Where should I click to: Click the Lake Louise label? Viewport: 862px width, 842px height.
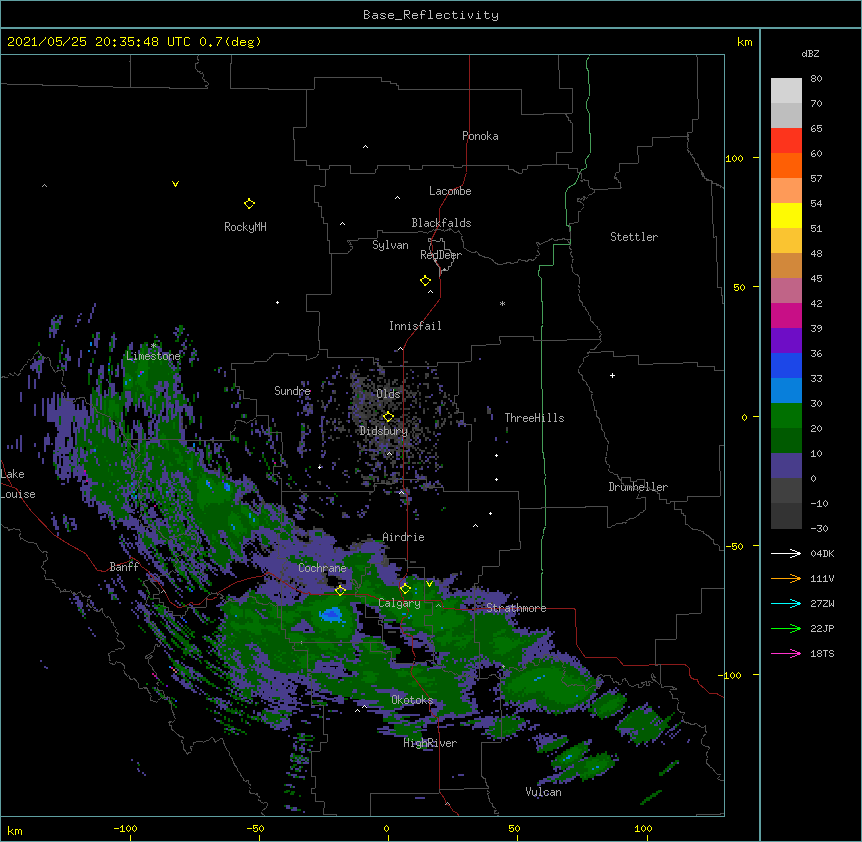[x=18, y=484]
